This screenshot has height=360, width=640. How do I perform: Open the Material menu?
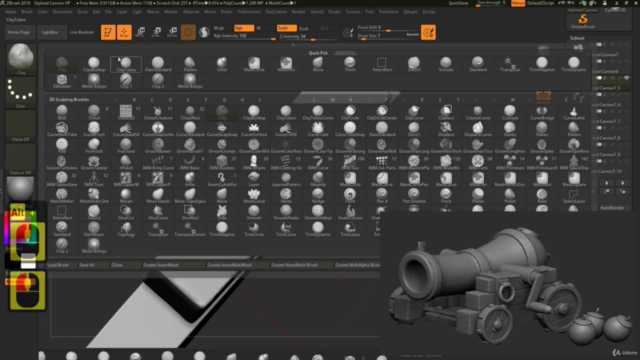191,12
